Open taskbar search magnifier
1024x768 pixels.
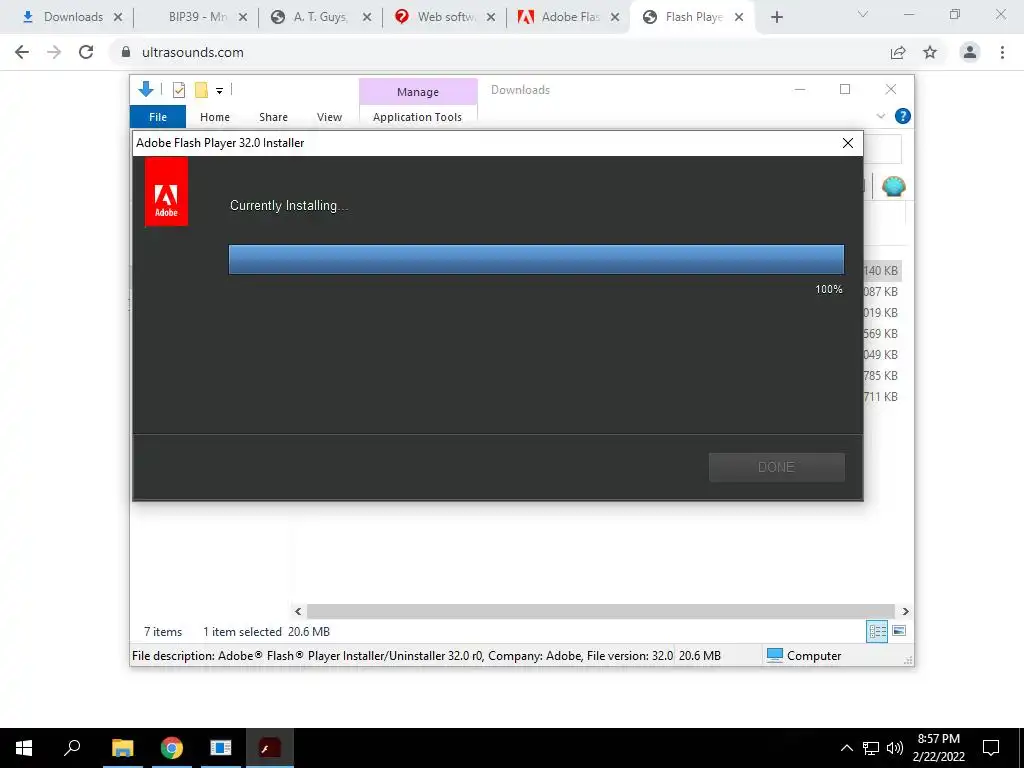tap(72, 748)
